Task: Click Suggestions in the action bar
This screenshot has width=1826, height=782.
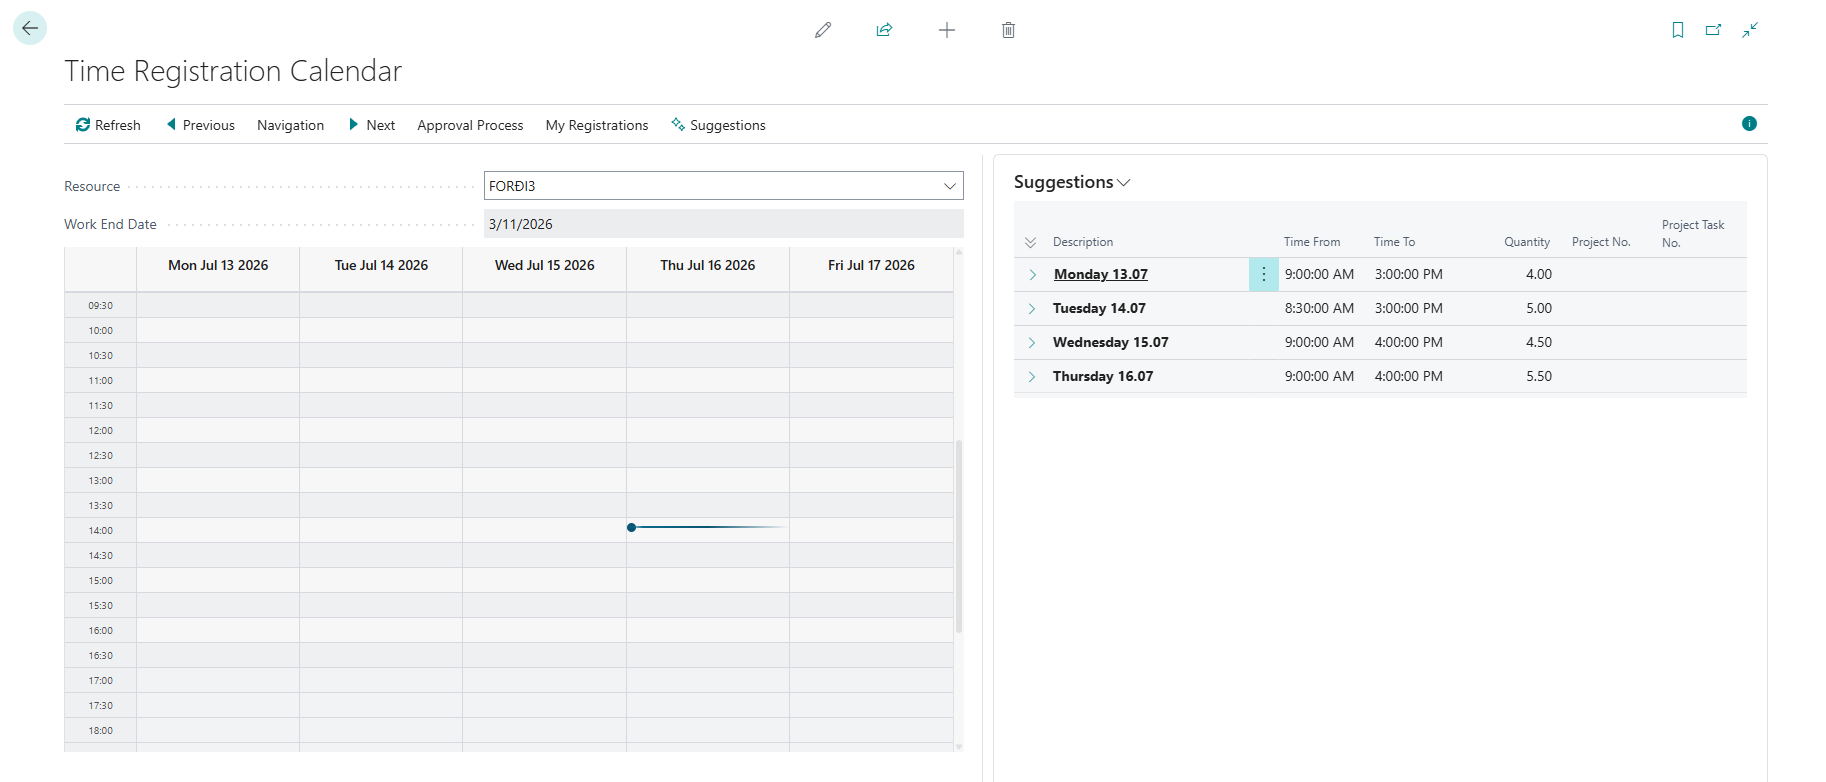Action: point(718,125)
